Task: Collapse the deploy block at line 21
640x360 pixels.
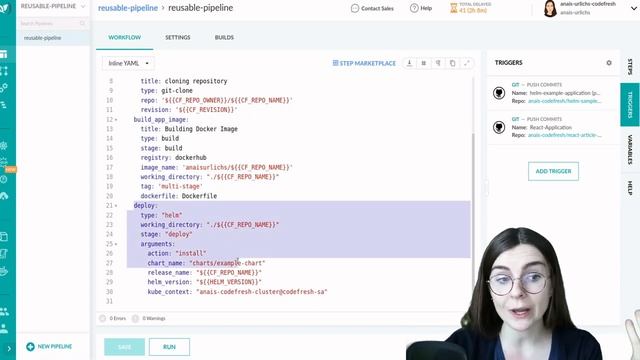Action: point(116,206)
